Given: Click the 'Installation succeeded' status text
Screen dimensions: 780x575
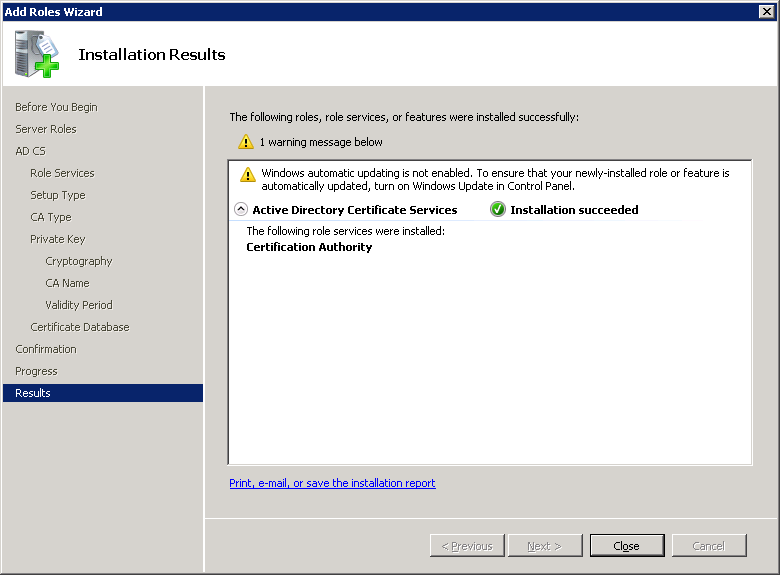Looking at the screenshot, I should tap(574, 210).
